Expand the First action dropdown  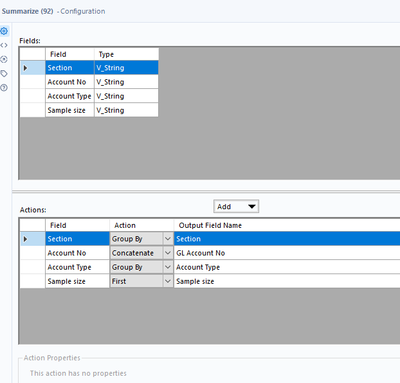(168, 281)
